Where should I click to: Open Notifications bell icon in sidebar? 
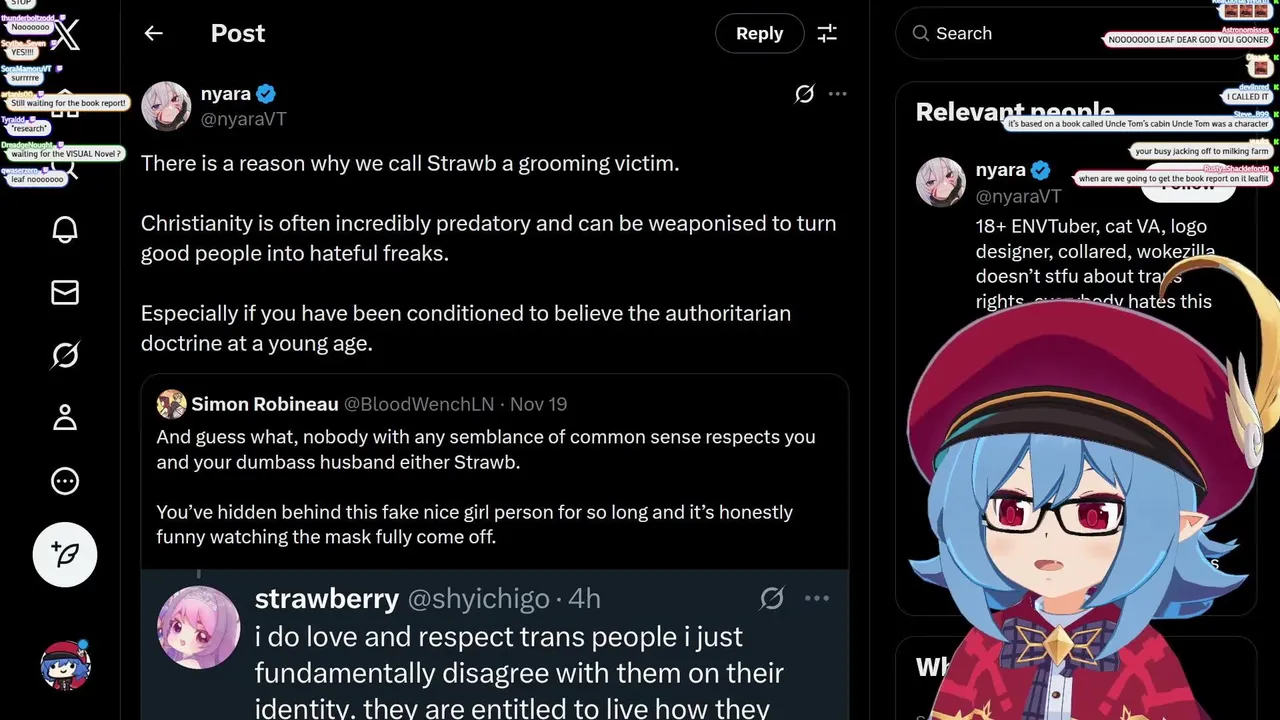(x=65, y=229)
